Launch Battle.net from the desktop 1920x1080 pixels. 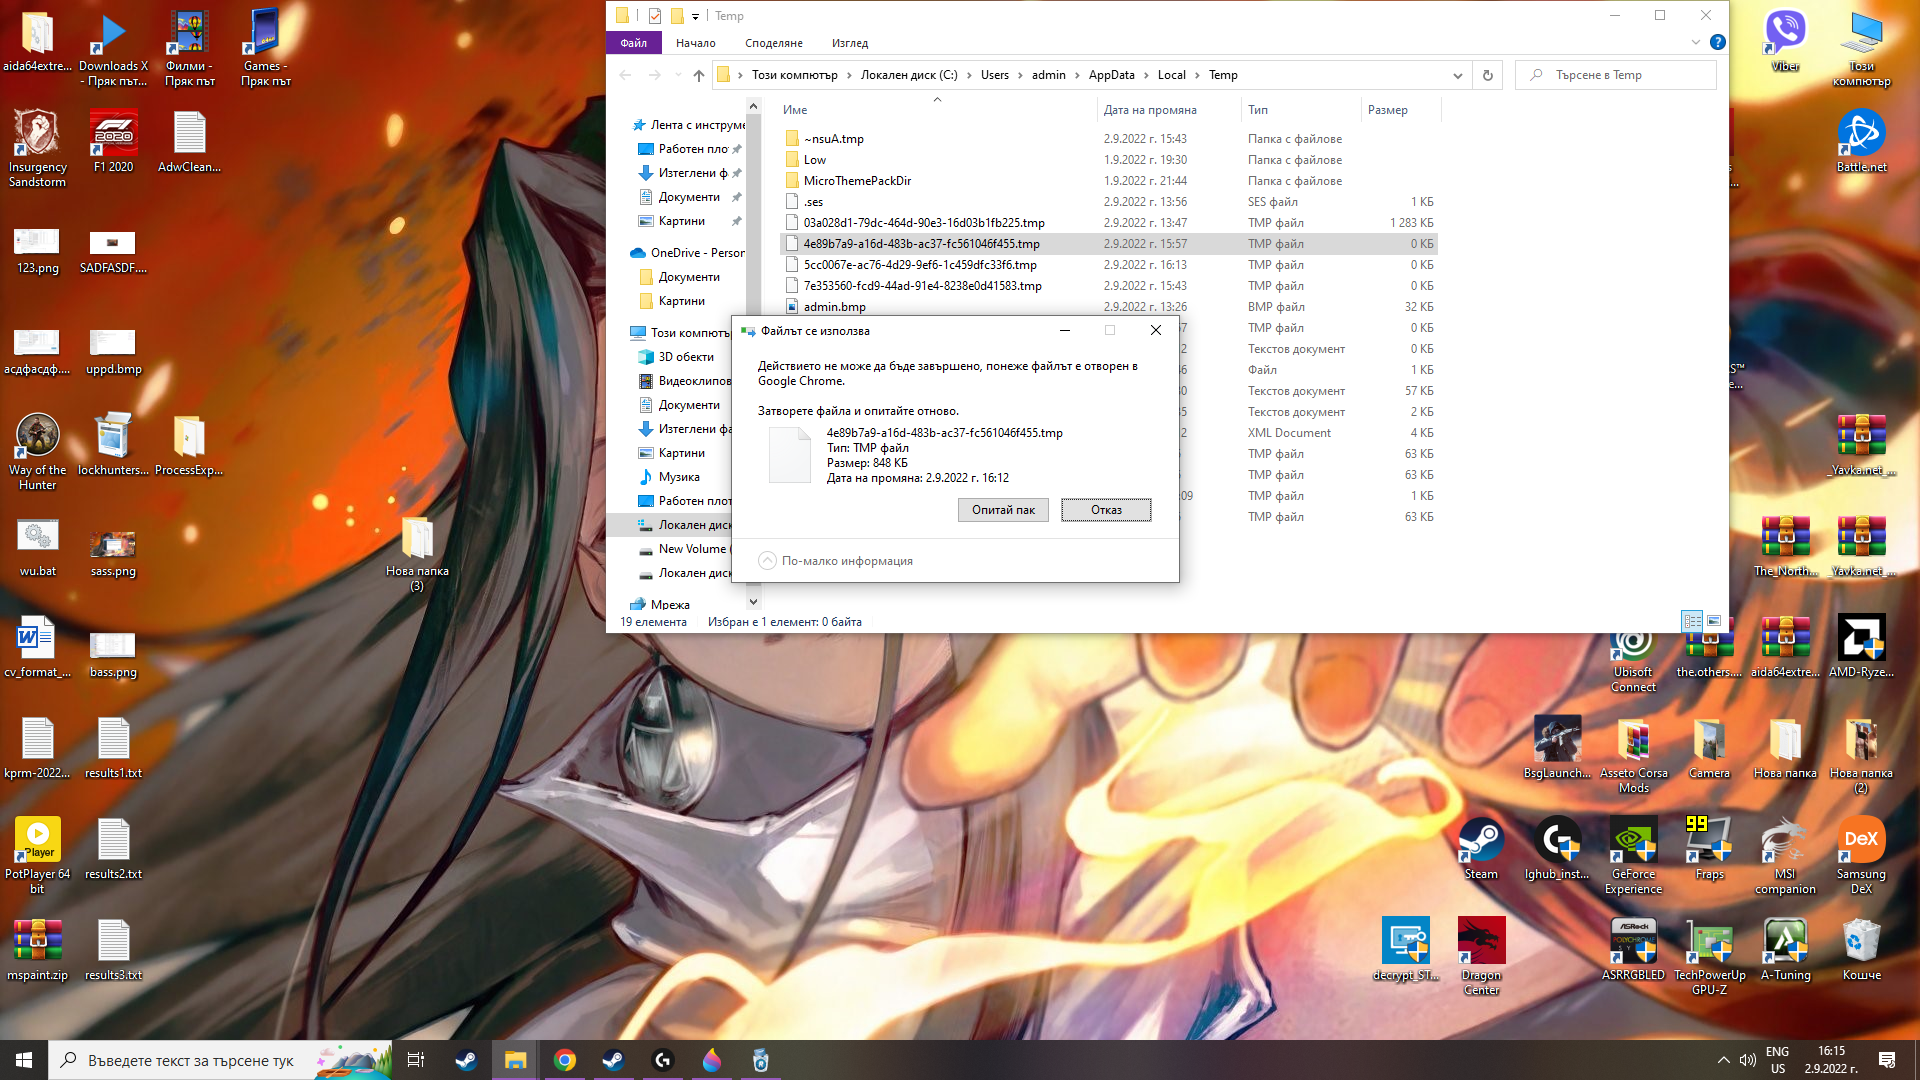[x=1861, y=141]
